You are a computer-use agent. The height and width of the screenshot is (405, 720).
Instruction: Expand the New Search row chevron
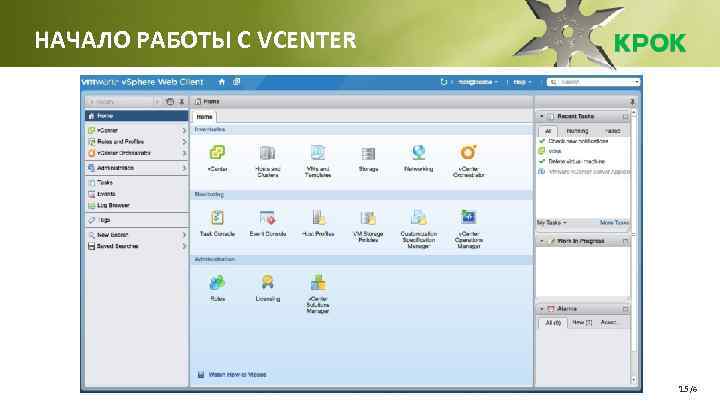(184, 235)
